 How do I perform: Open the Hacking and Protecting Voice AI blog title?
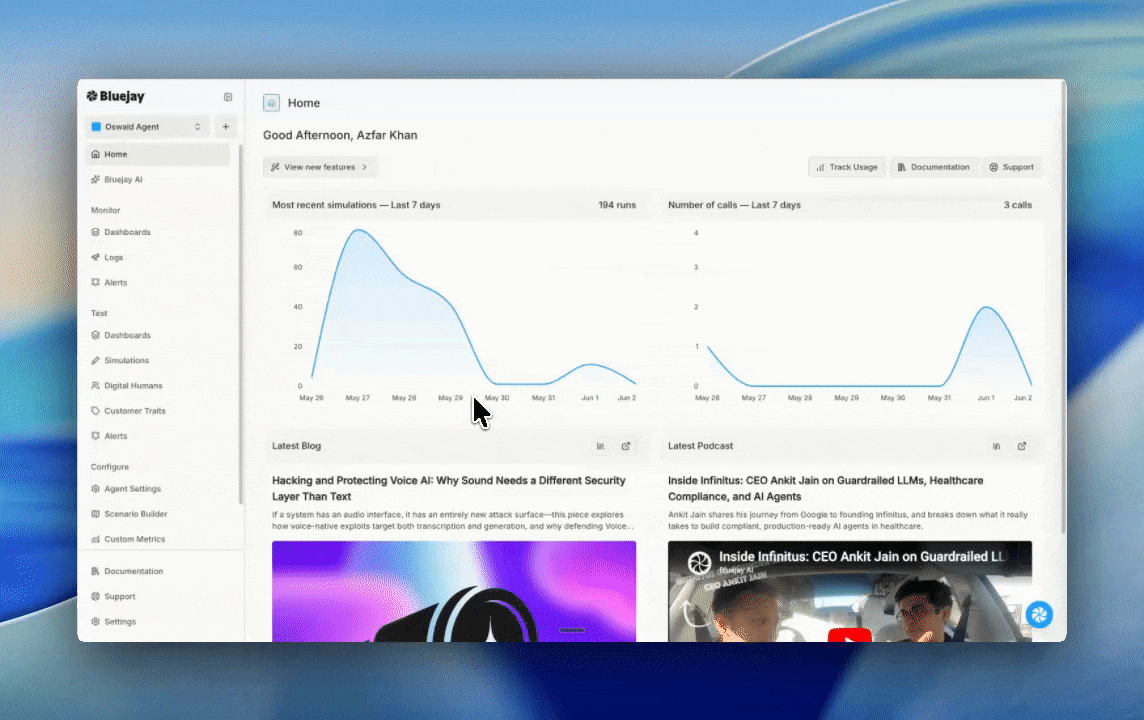click(449, 489)
